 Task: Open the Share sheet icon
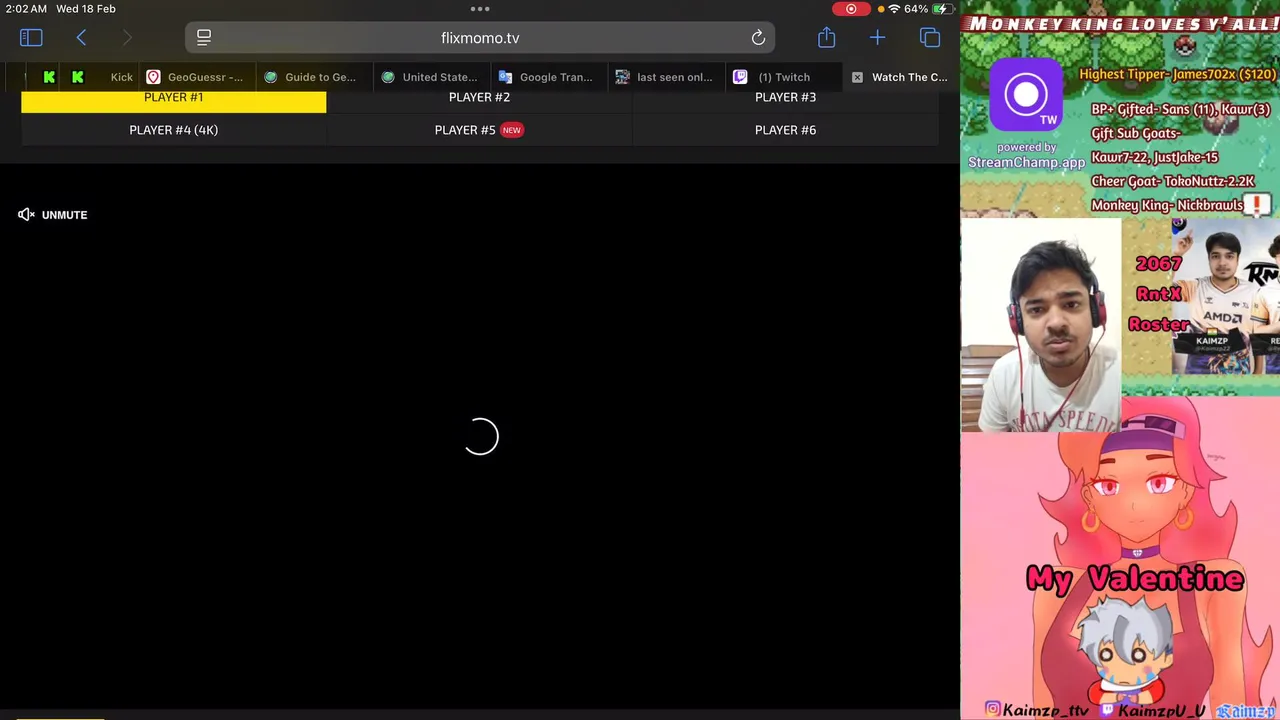click(x=826, y=37)
